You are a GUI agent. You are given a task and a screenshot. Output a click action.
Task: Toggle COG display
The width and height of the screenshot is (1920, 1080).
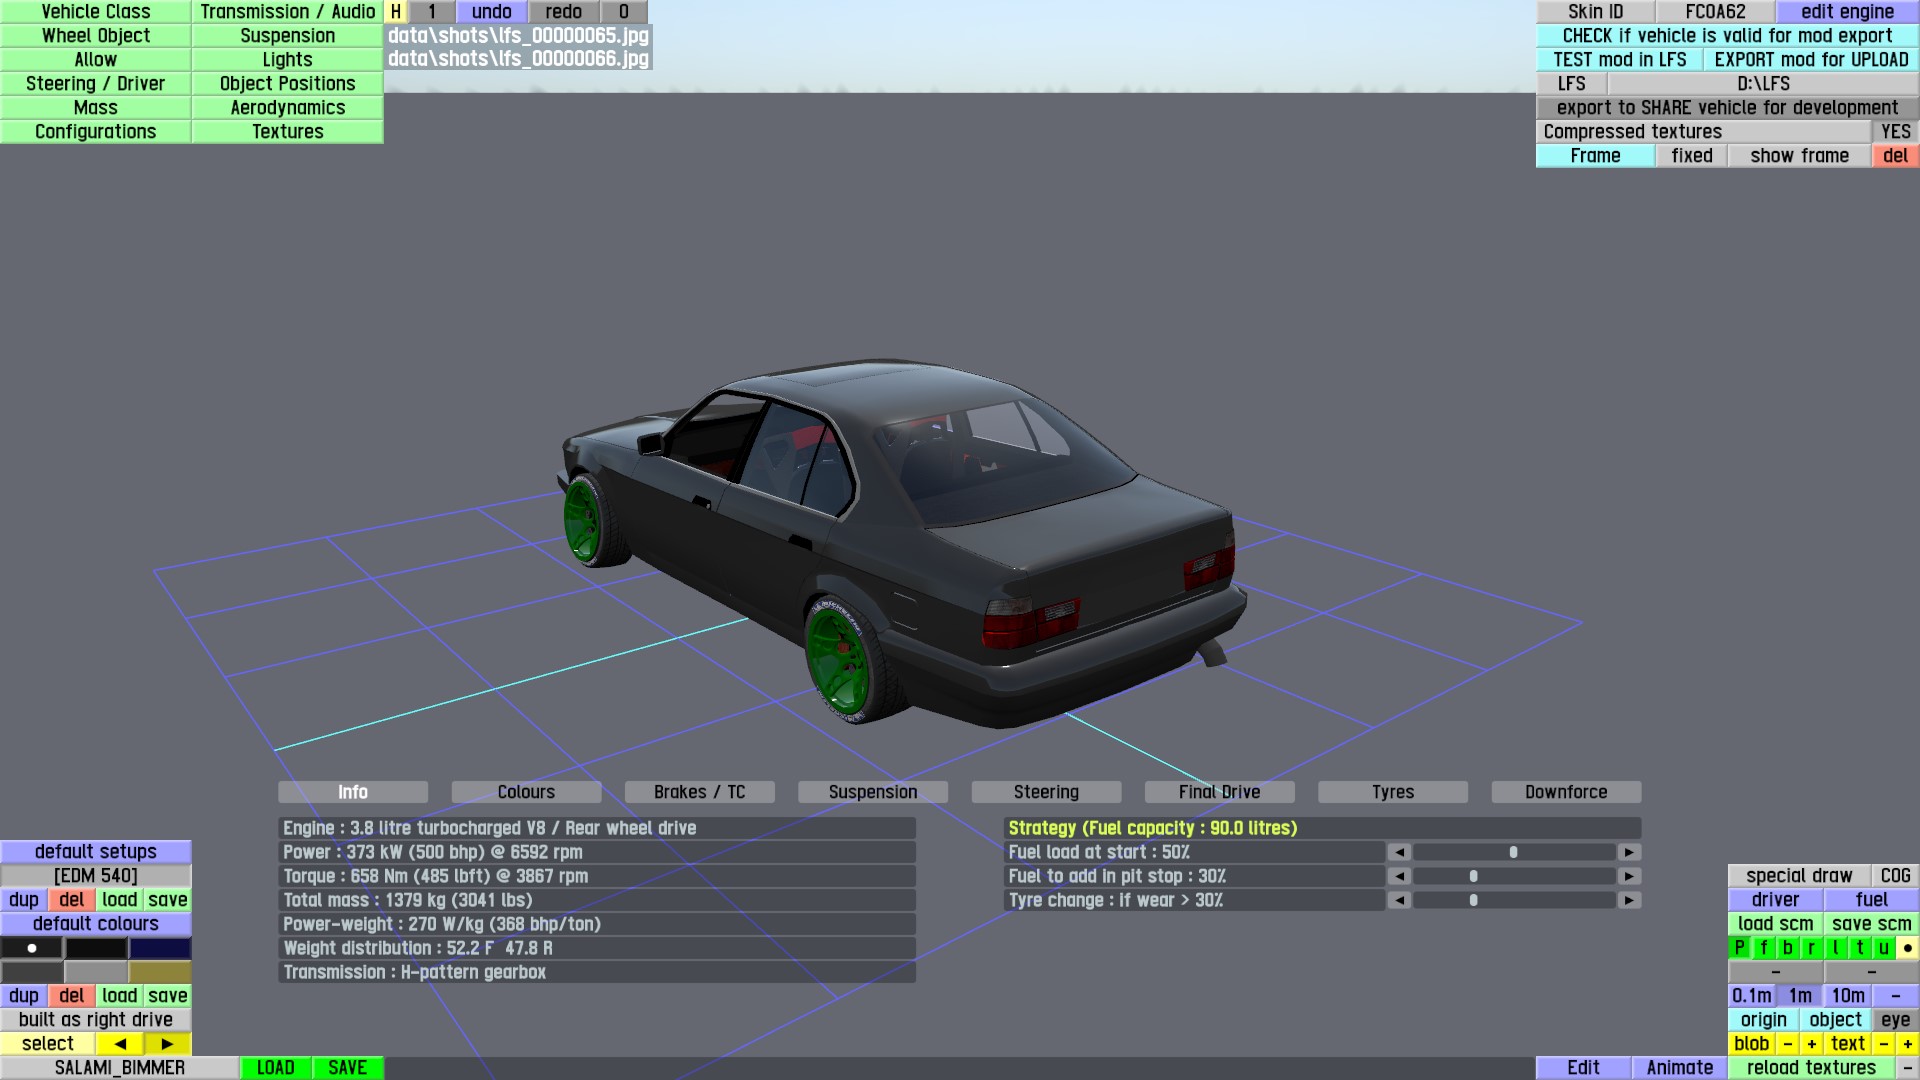click(x=1894, y=876)
